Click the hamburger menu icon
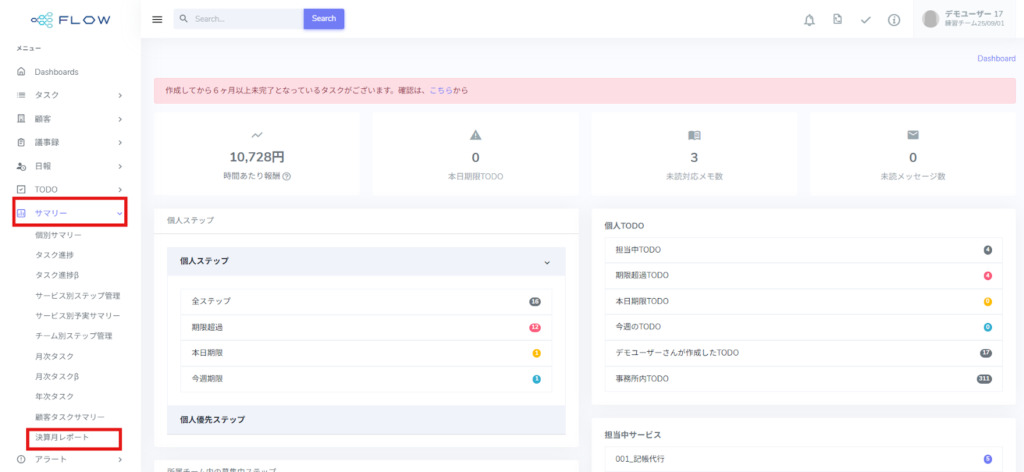 (x=157, y=19)
